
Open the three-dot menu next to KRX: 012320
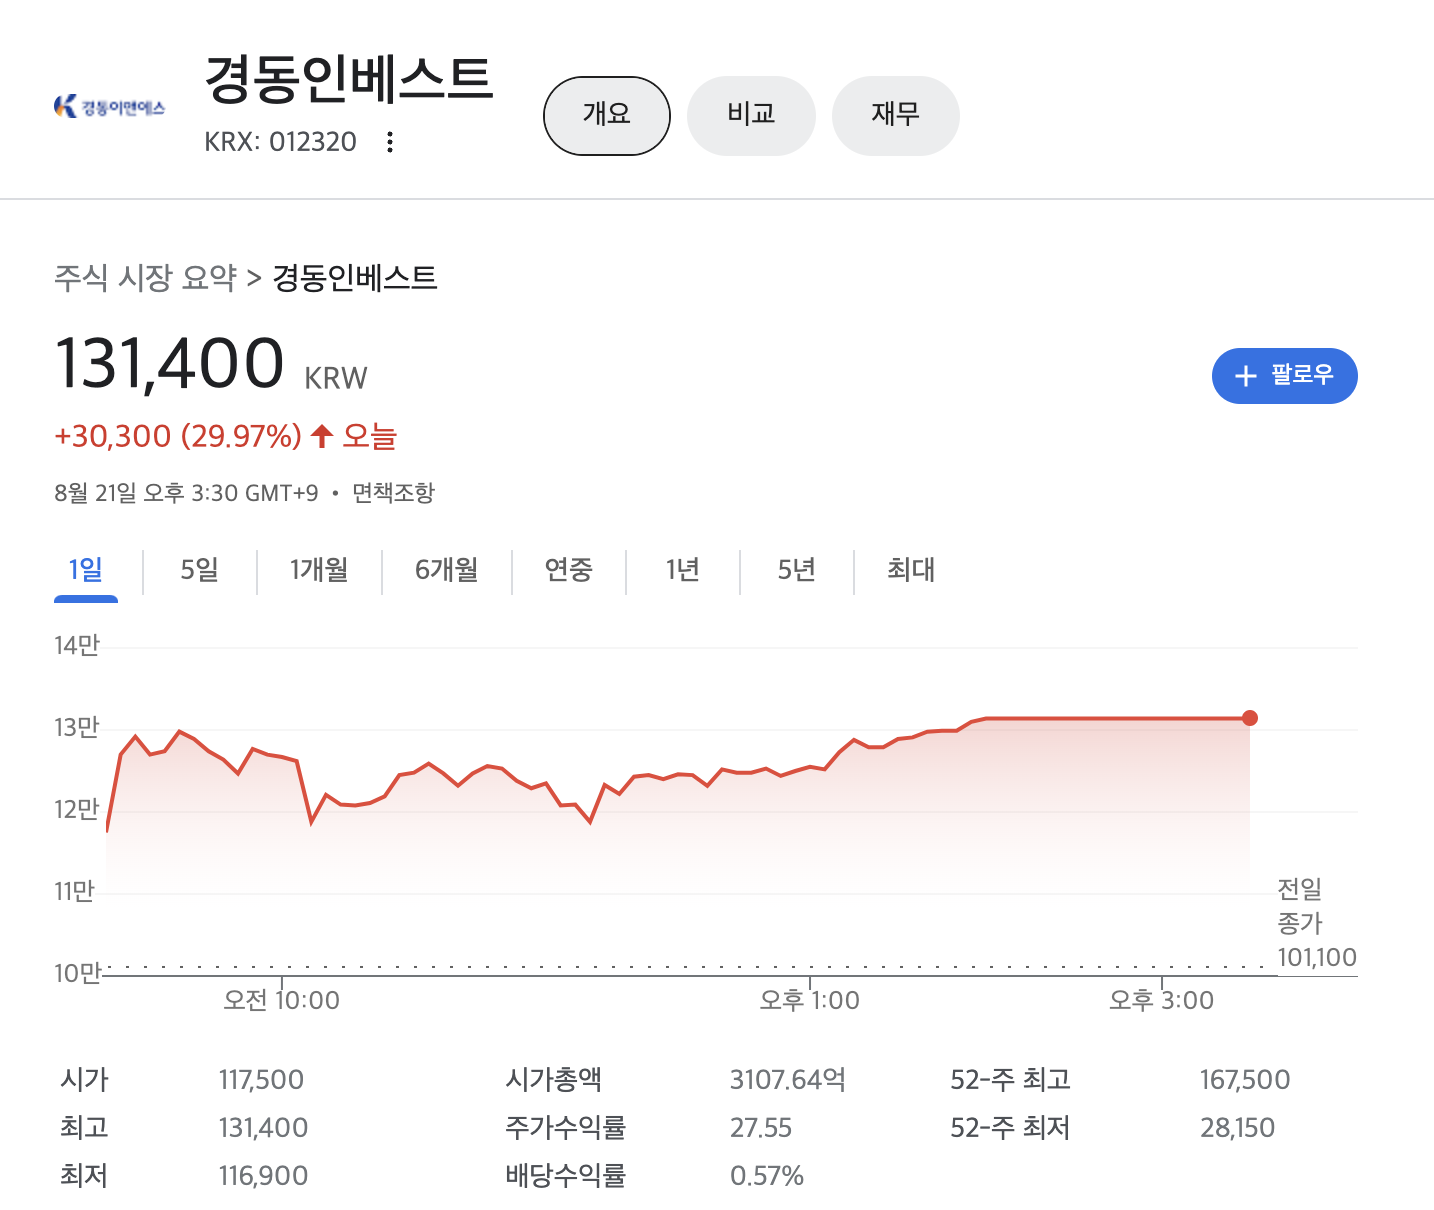[x=390, y=141]
